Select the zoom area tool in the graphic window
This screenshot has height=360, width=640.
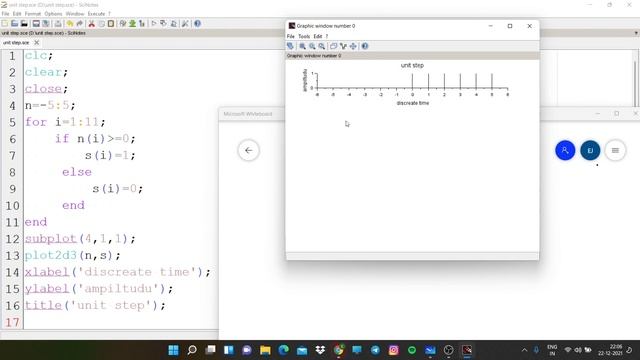point(302,46)
